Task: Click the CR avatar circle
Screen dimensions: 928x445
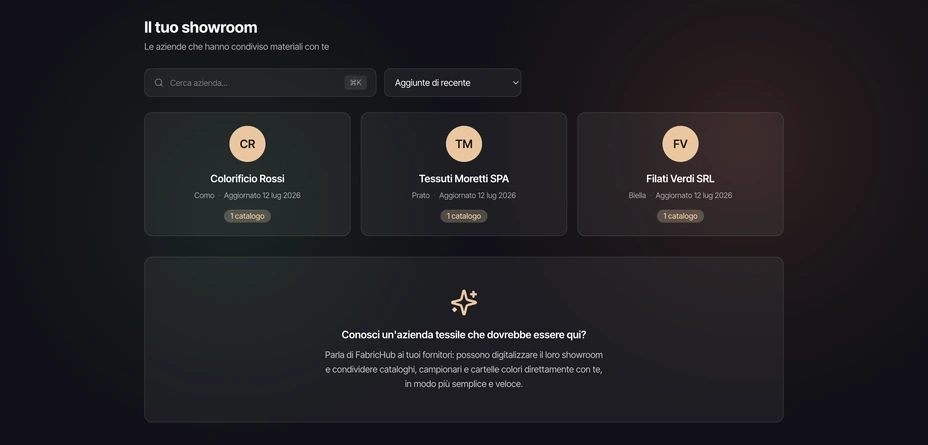Action: 247,144
